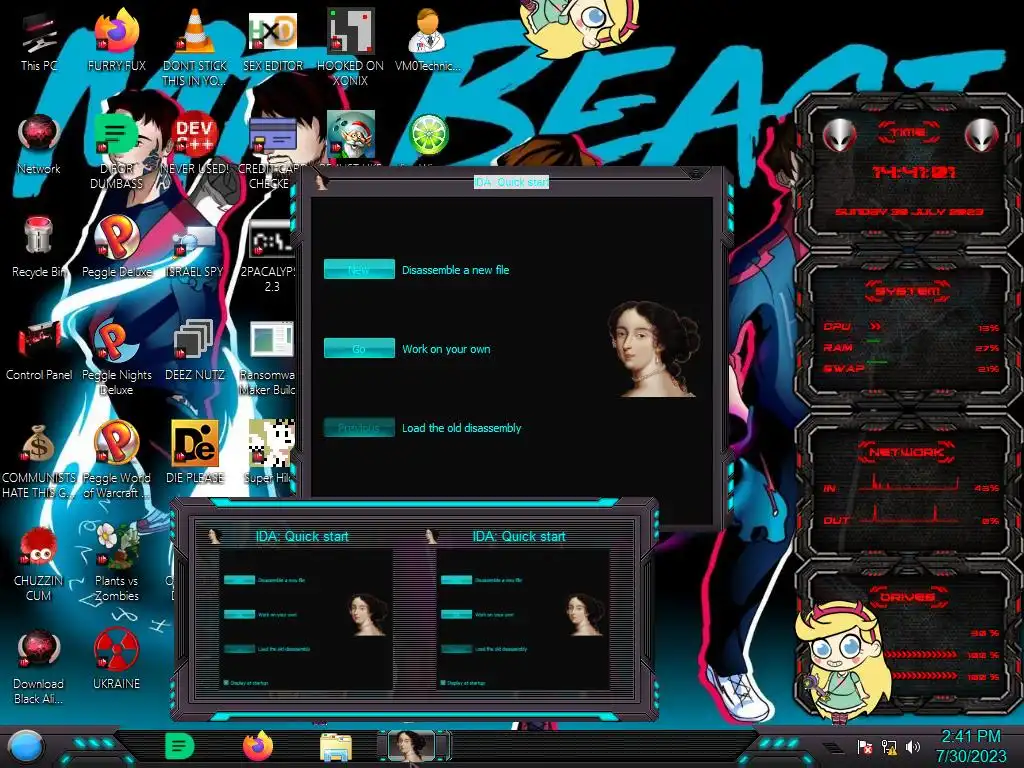Viewport: 1024px width, 768px height.
Task: Click the SWAP usage row in SYSTEM widget
Action: pyautogui.click(x=910, y=369)
